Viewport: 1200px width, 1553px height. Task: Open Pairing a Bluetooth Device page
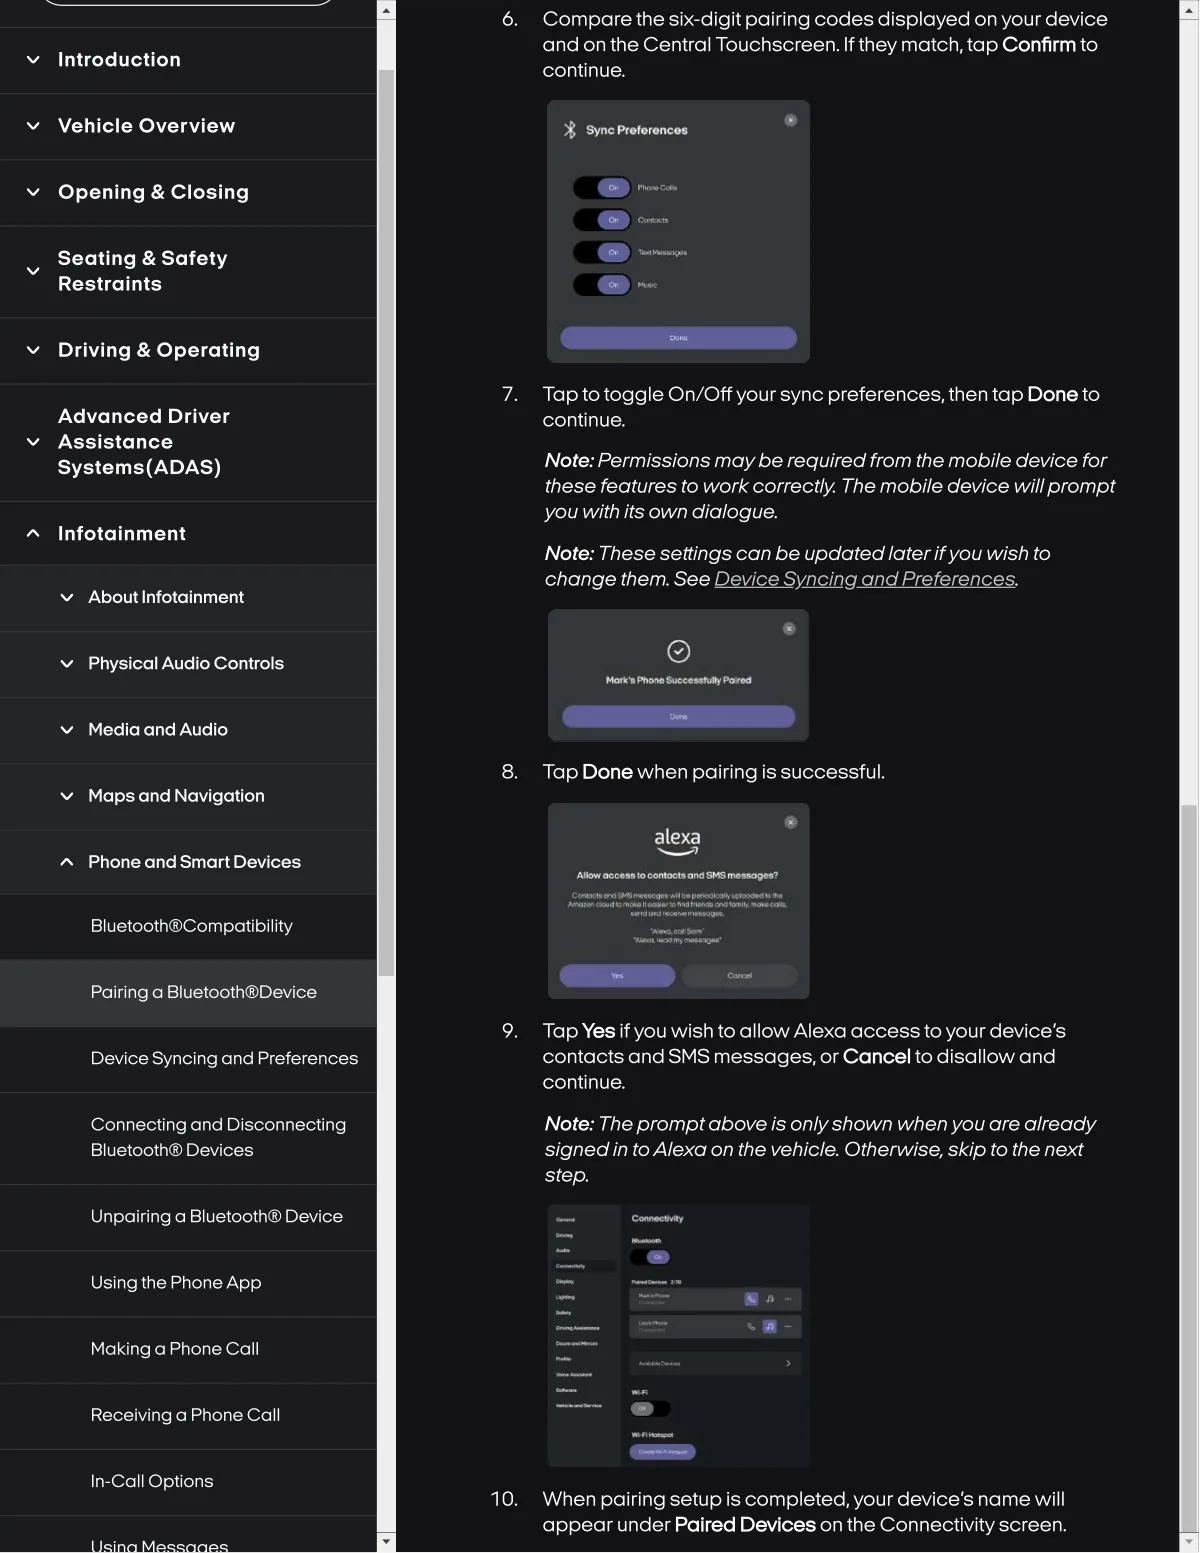pyautogui.click(x=188, y=992)
